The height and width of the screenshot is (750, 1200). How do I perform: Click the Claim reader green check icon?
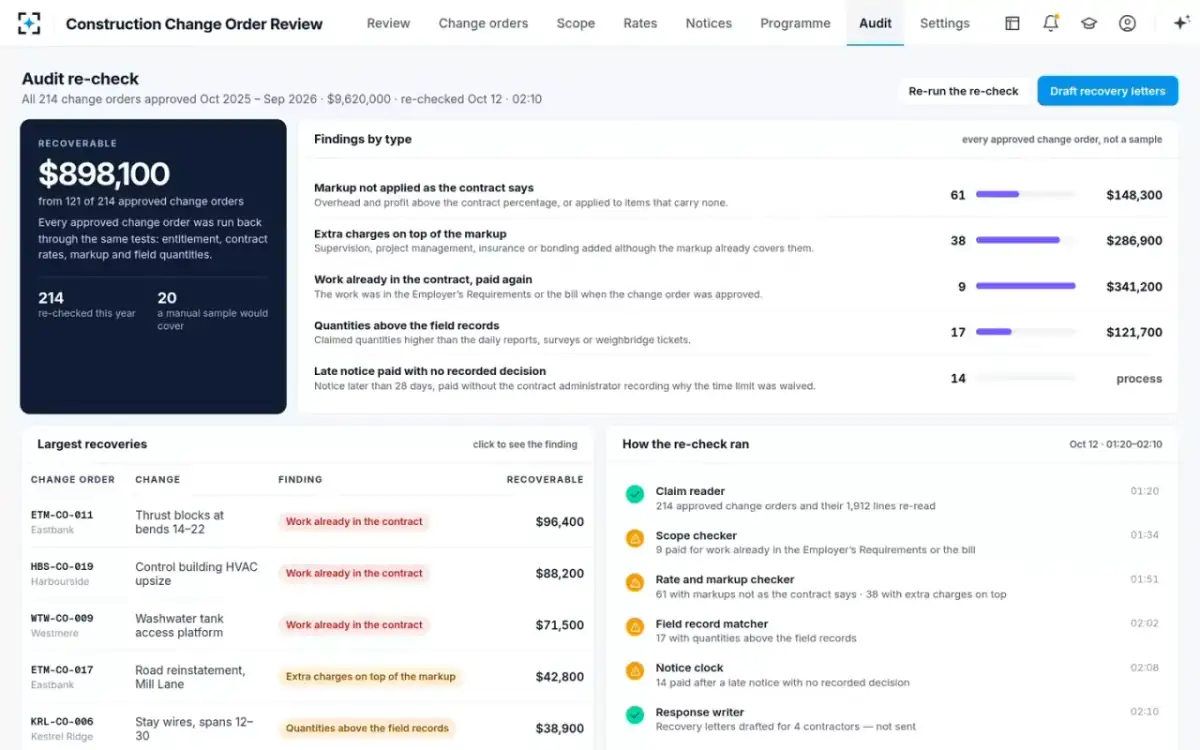[634, 494]
